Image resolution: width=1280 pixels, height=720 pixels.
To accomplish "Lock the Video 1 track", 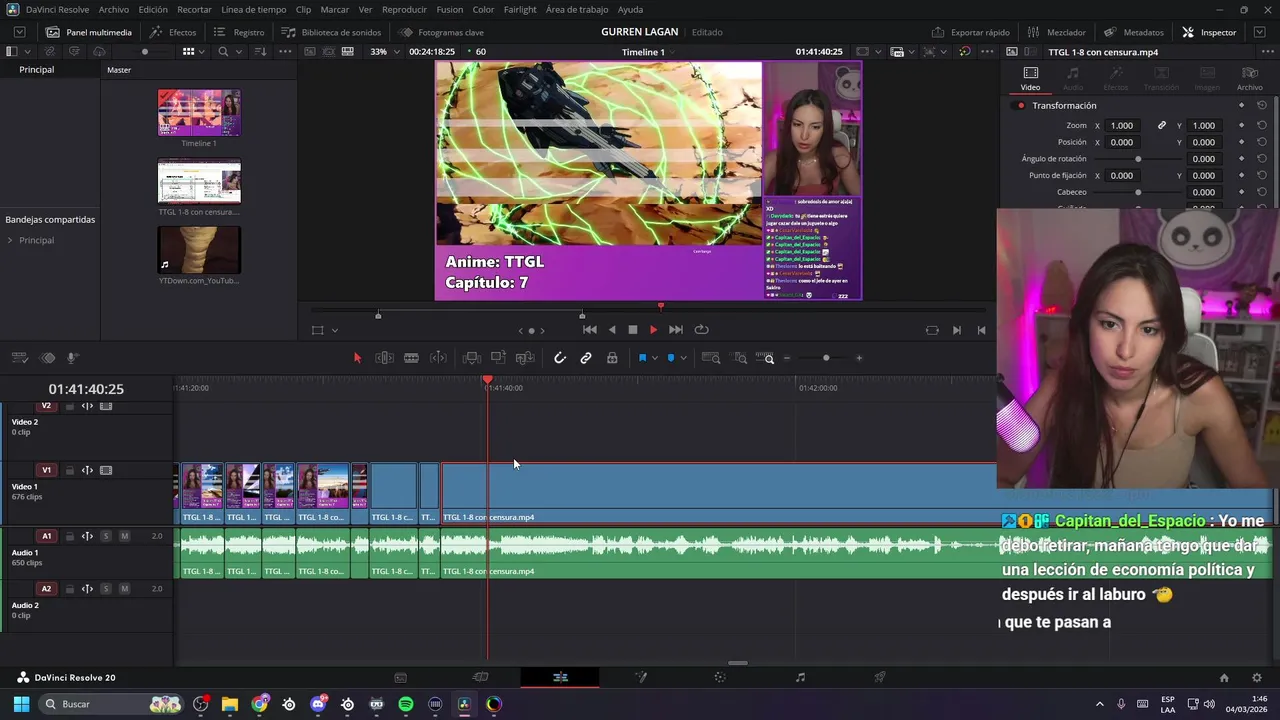I will 69,470.
